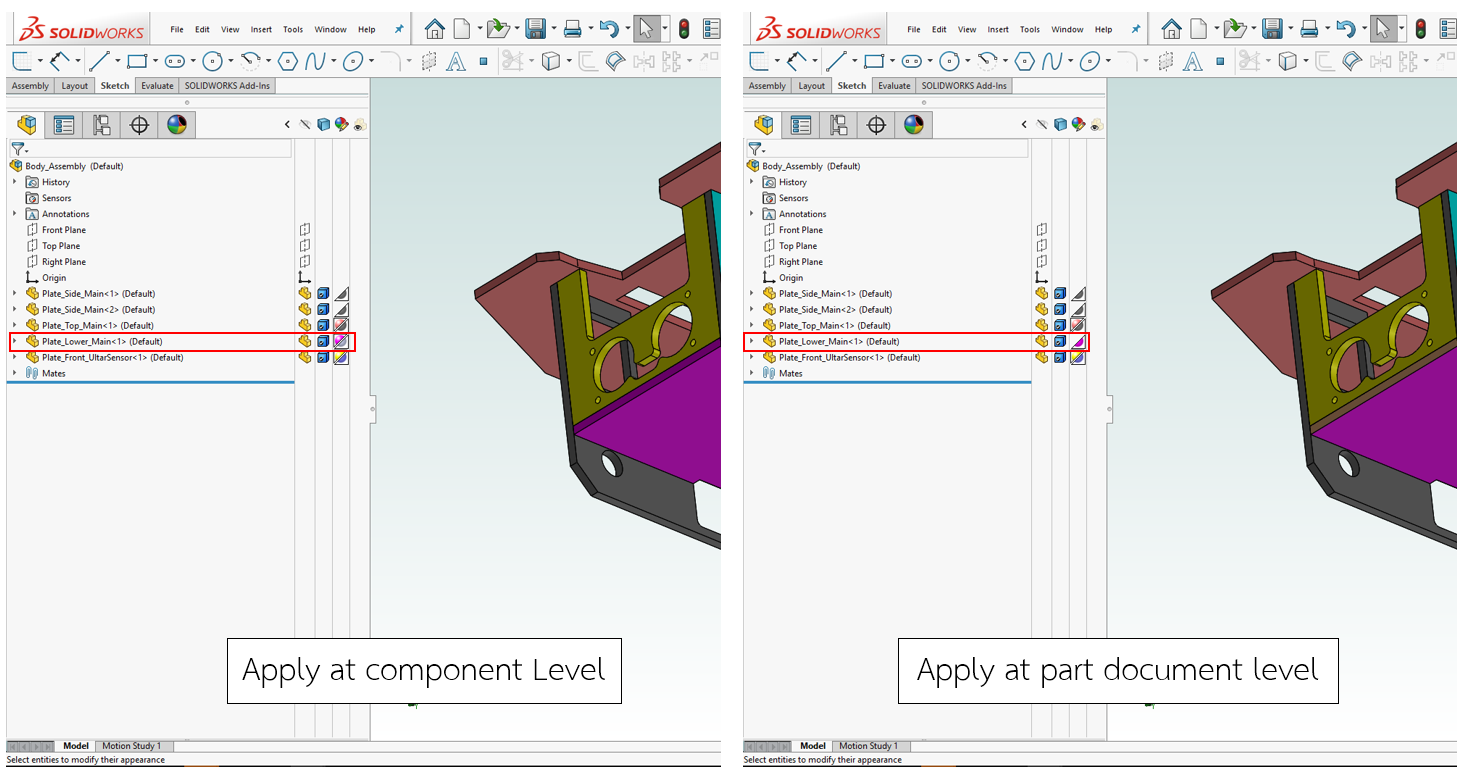Toggle hide/show for Plate_Side_Main<1> in the left window

point(305,294)
